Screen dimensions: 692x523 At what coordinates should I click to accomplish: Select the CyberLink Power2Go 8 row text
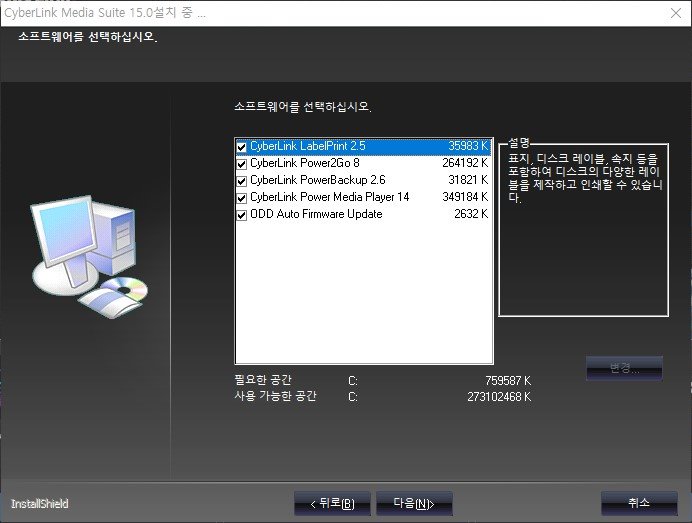coord(305,163)
